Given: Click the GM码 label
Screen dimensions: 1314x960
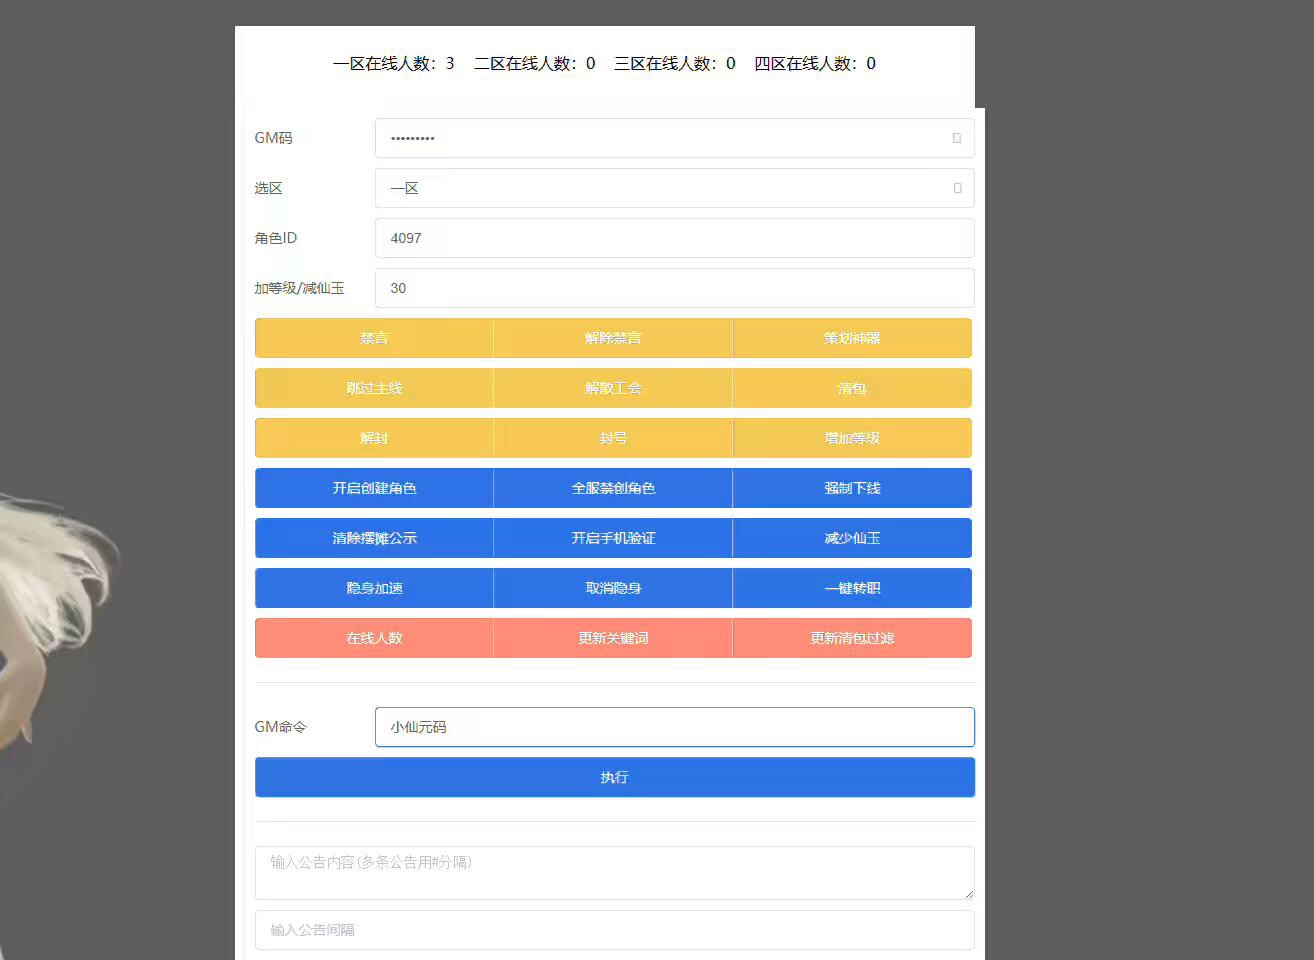Looking at the screenshot, I should coord(273,138).
